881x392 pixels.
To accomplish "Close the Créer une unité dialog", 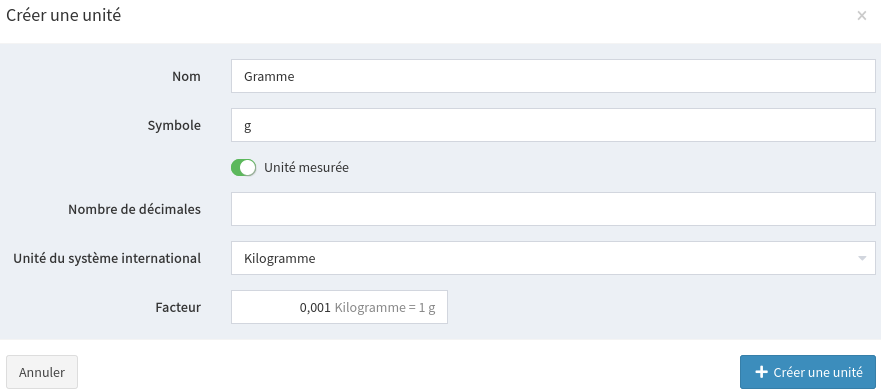I will tap(861, 16).
